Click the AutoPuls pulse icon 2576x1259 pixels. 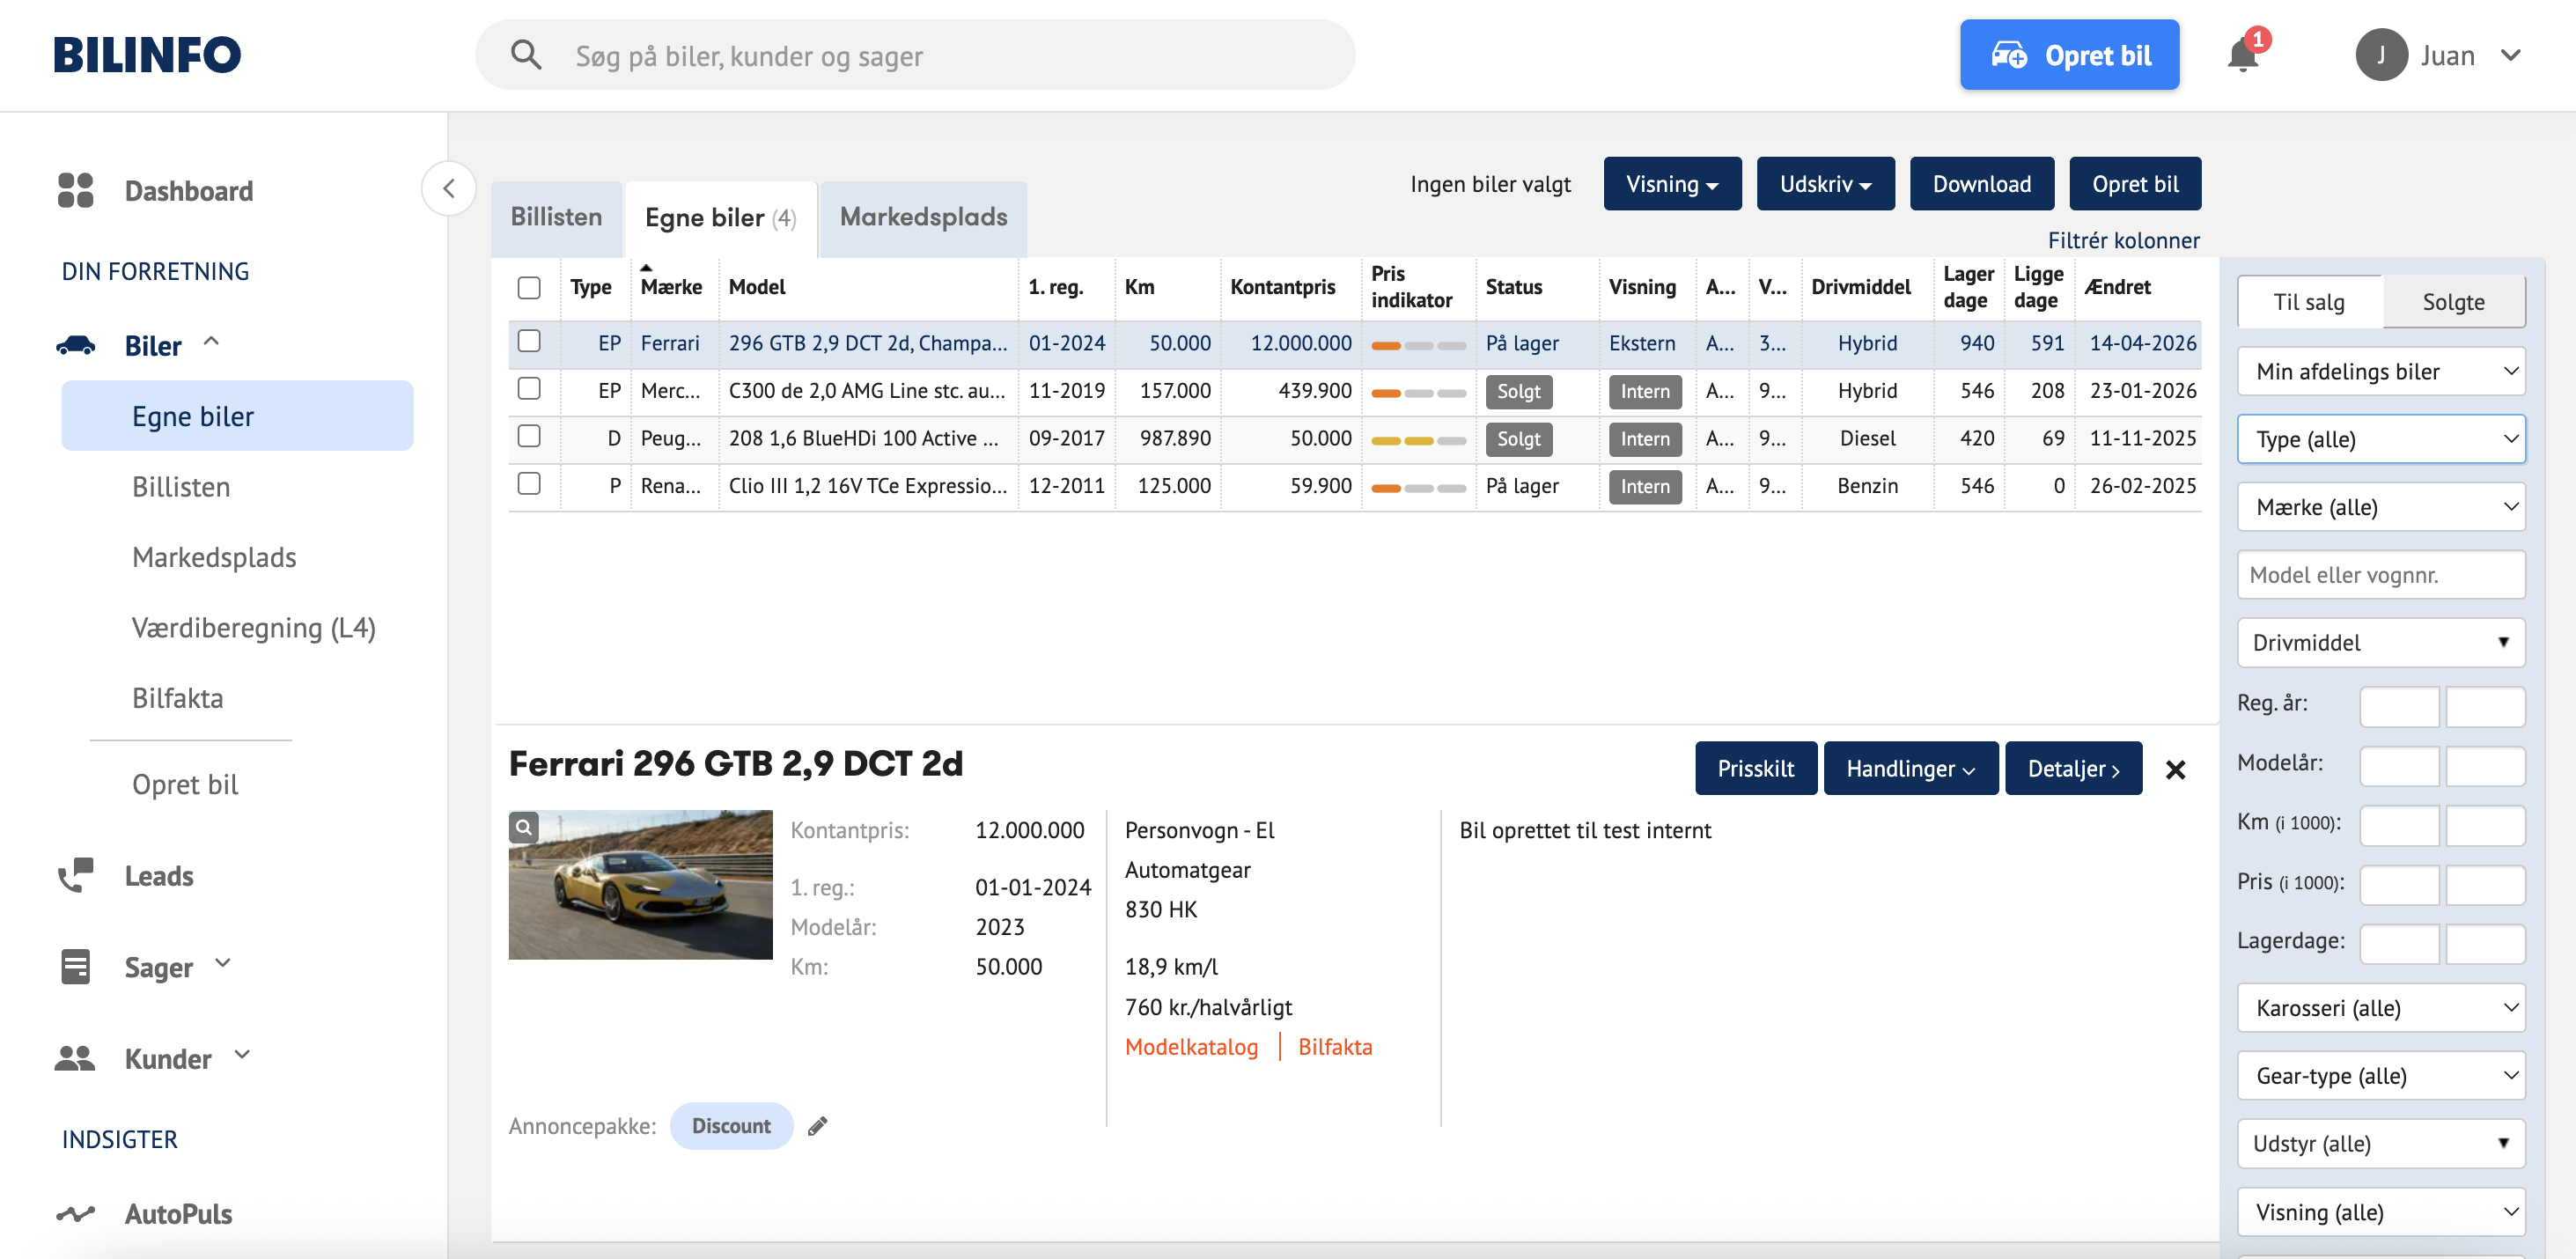(x=75, y=1214)
